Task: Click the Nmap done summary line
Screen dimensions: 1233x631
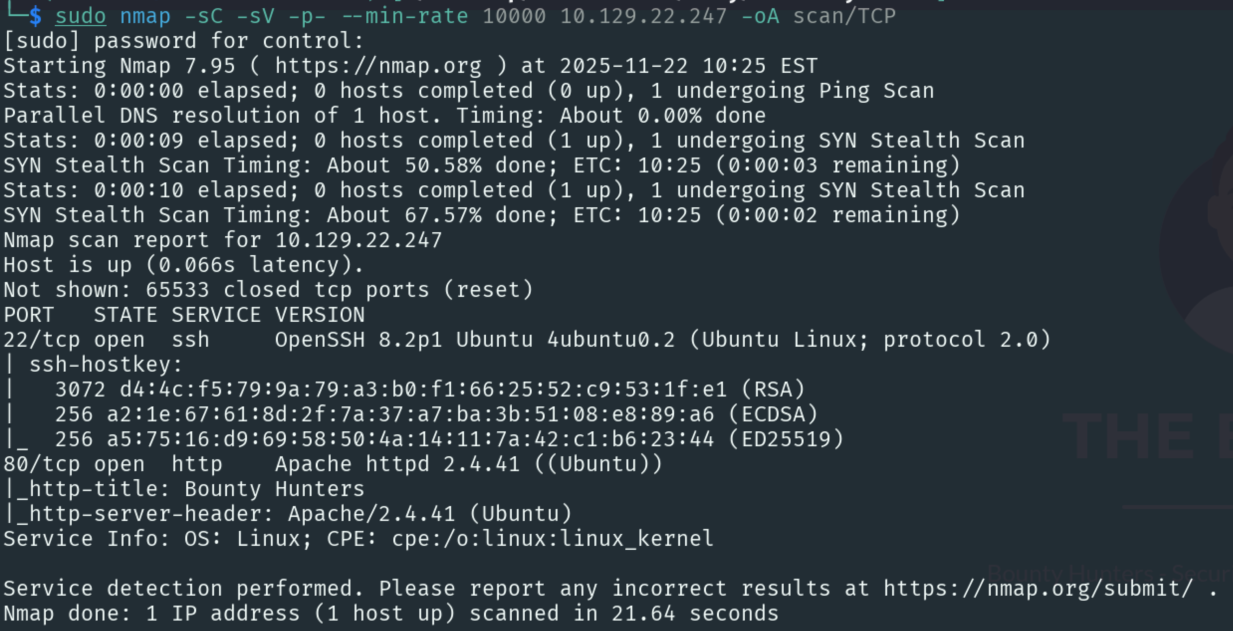Action: click(391, 613)
